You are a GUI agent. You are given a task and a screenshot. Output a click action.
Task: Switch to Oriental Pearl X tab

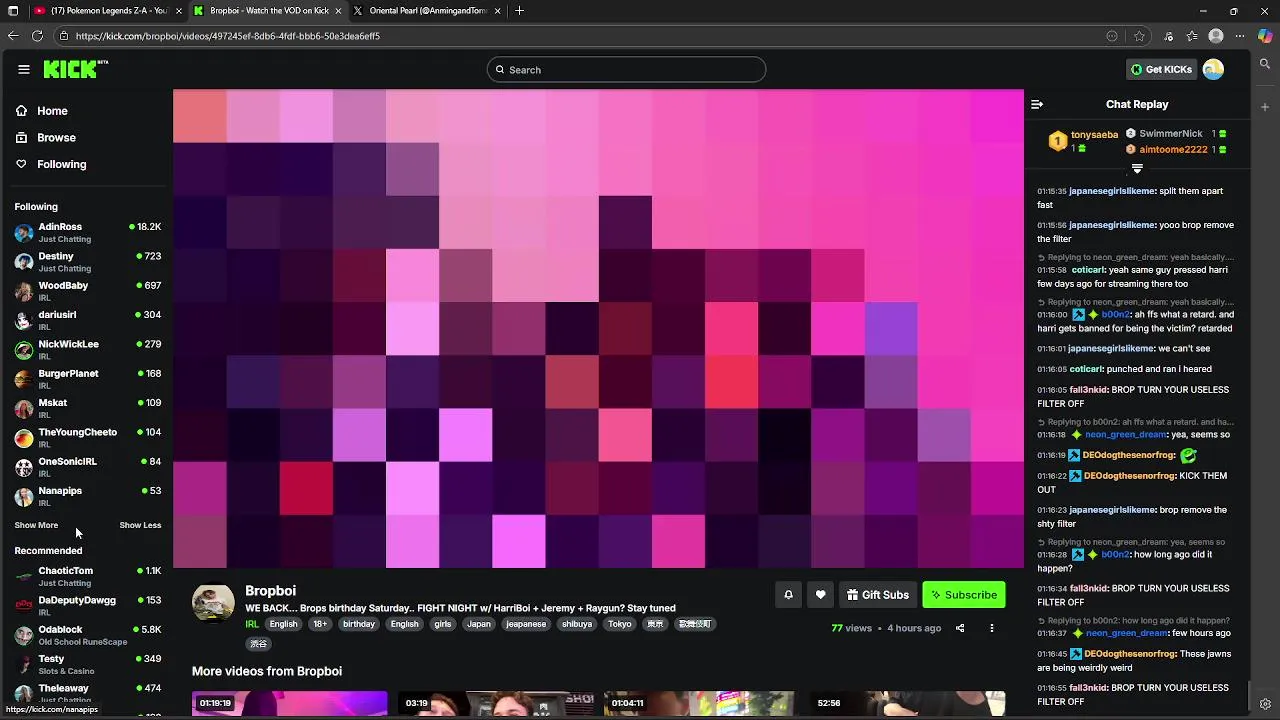[x=426, y=11]
